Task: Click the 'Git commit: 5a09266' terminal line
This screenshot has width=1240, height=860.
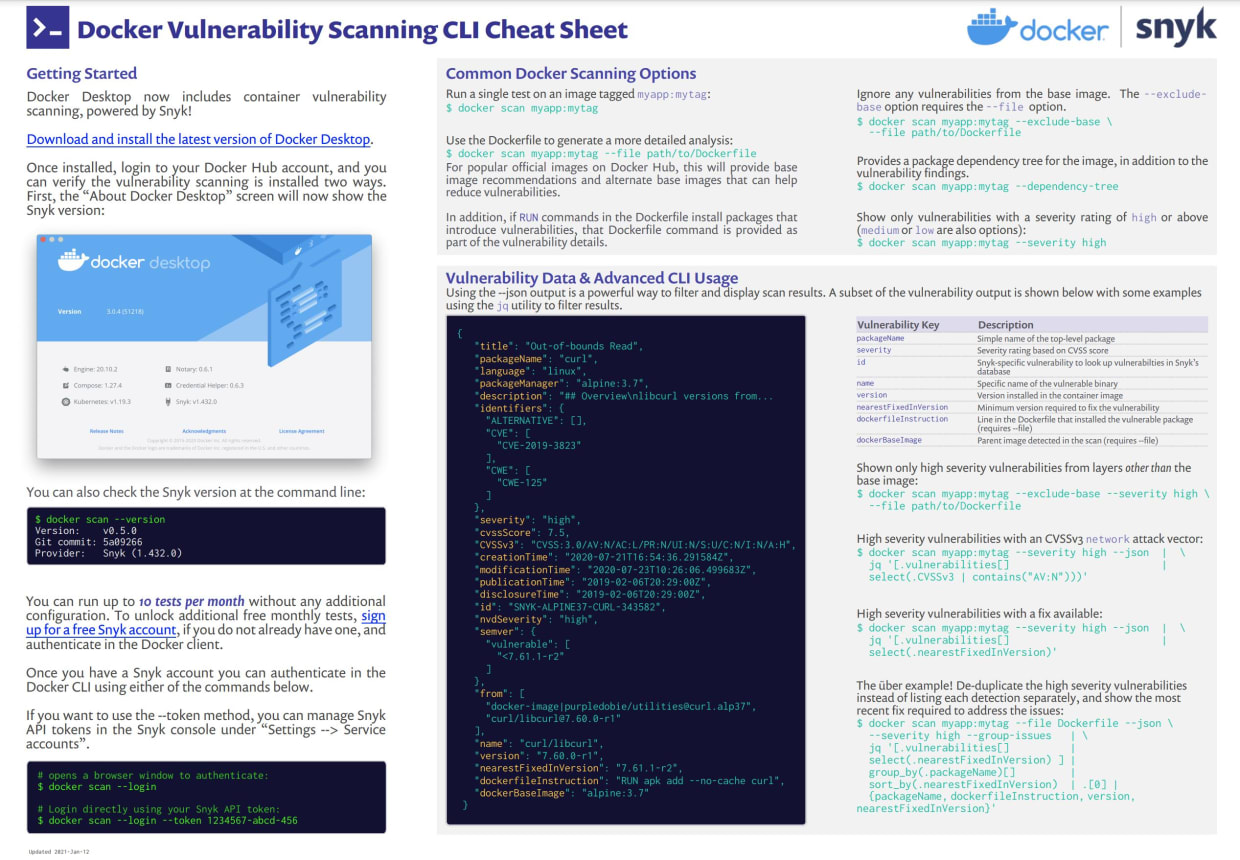Action: [91, 541]
